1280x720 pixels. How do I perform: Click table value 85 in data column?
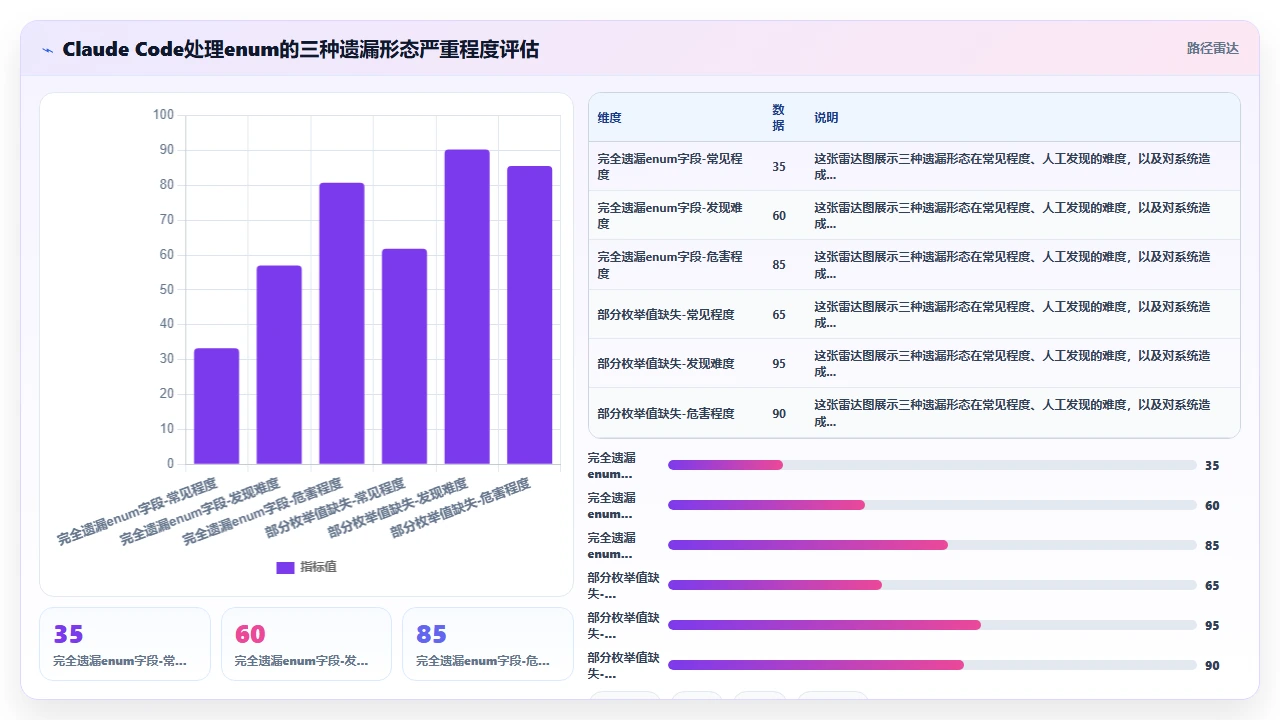pyautogui.click(x=779, y=265)
